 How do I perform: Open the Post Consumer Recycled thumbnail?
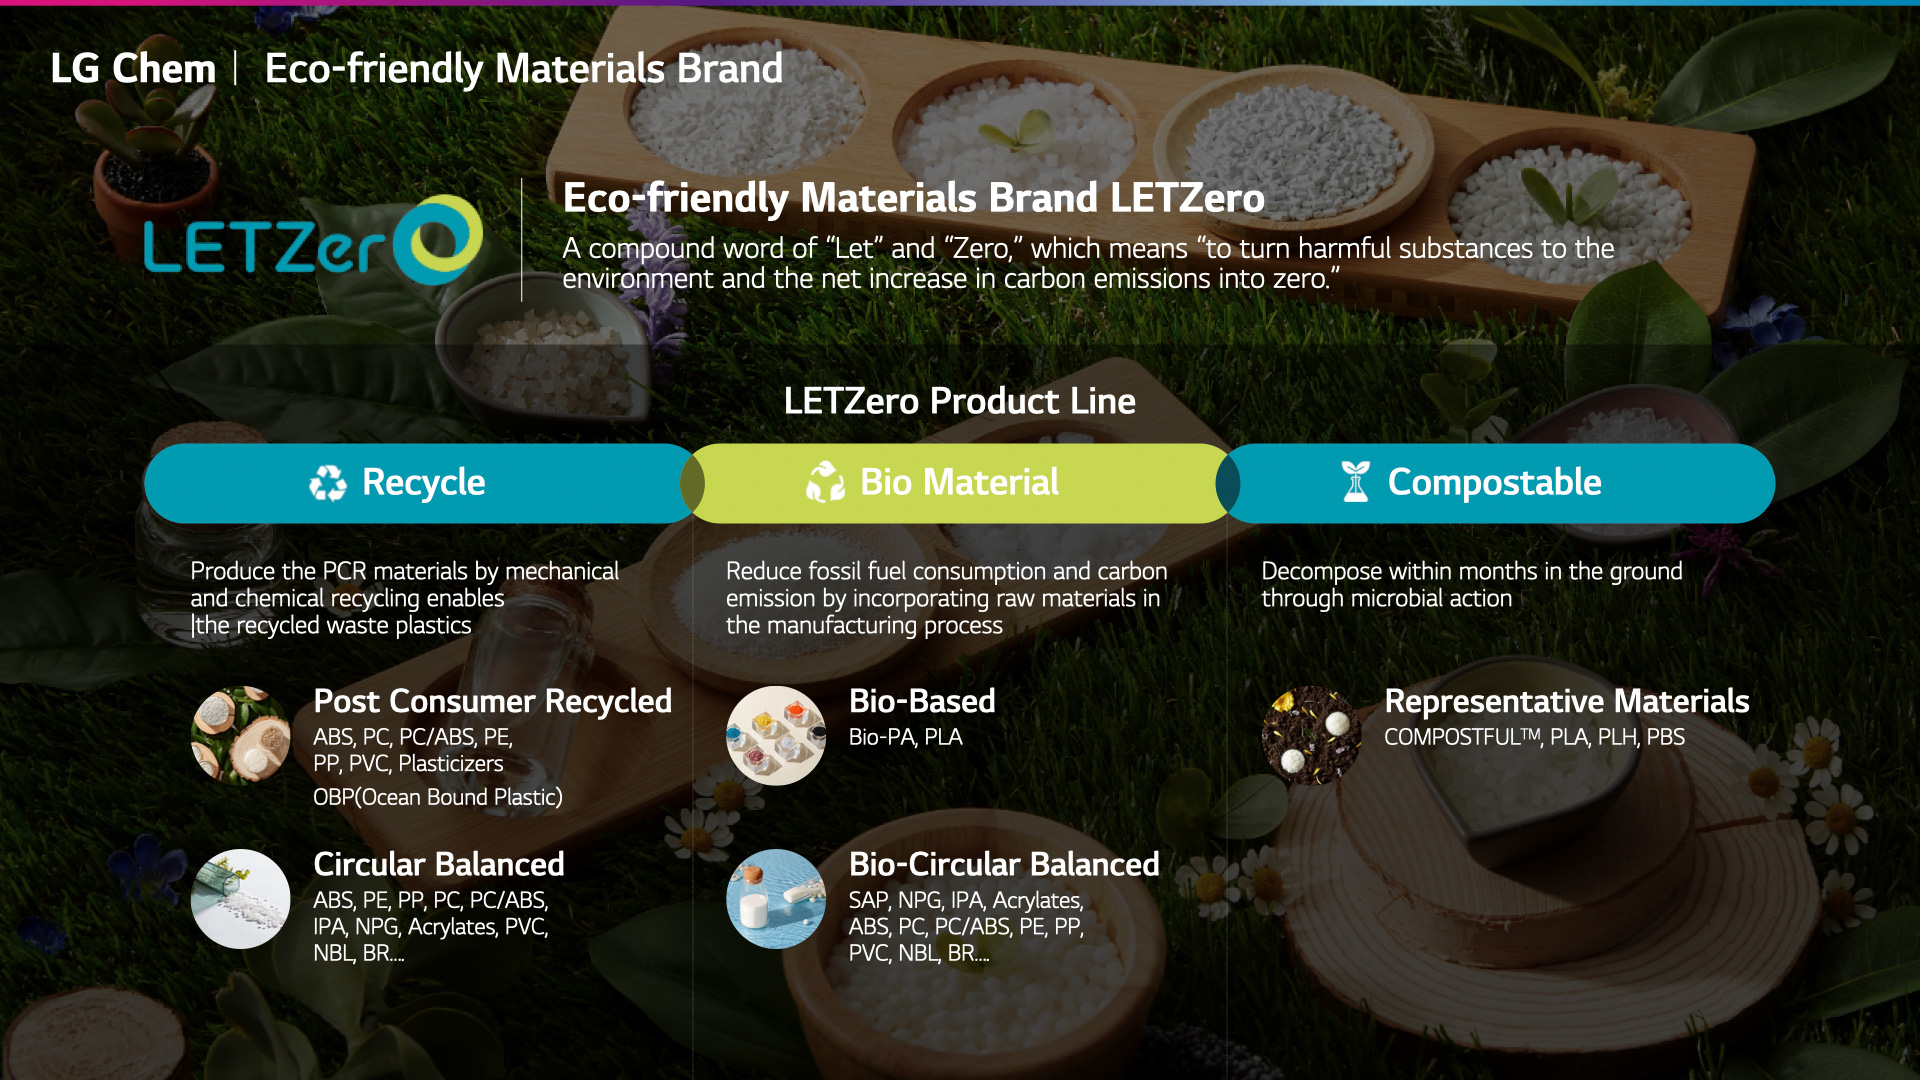click(x=241, y=735)
